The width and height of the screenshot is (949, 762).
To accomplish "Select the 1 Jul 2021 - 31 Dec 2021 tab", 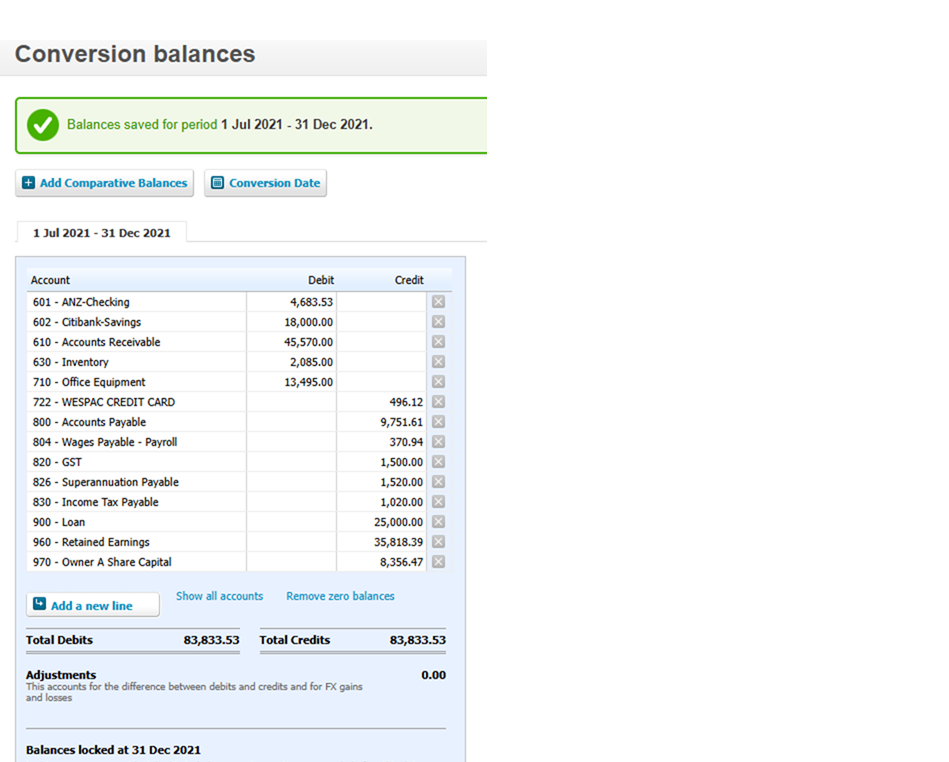I will (102, 233).
